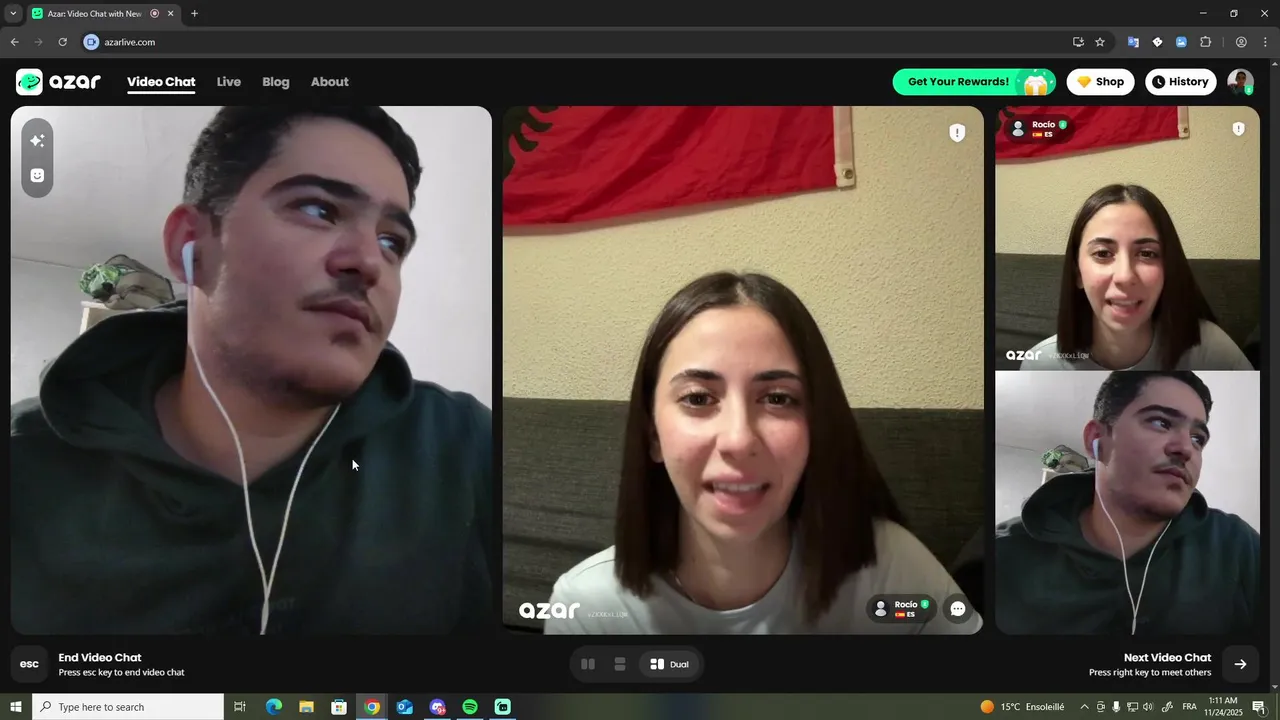Report user via shield icon in center video
The image size is (1280, 720).
(x=957, y=133)
